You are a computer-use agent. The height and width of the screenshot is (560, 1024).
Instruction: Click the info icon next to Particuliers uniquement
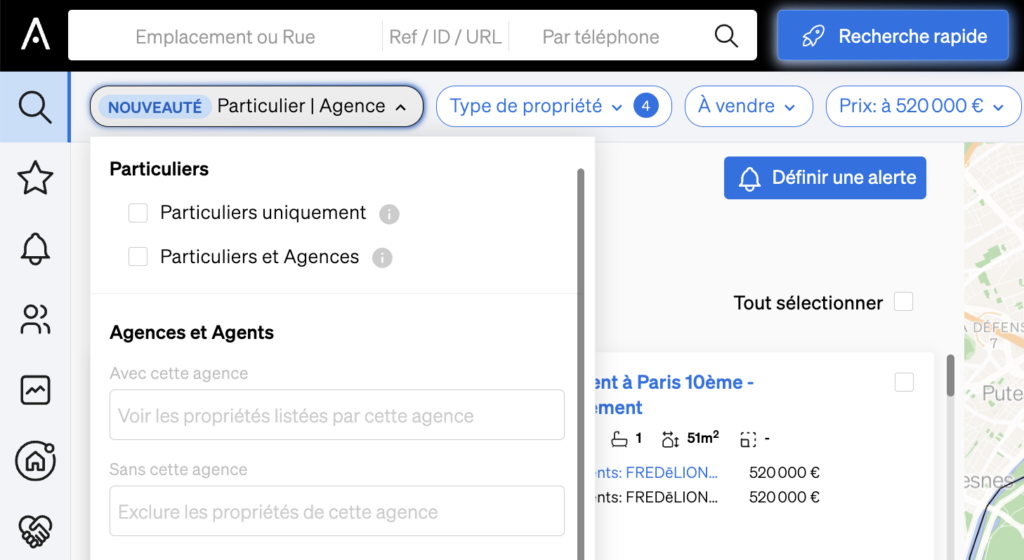pyautogui.click(x=389, y=214)
